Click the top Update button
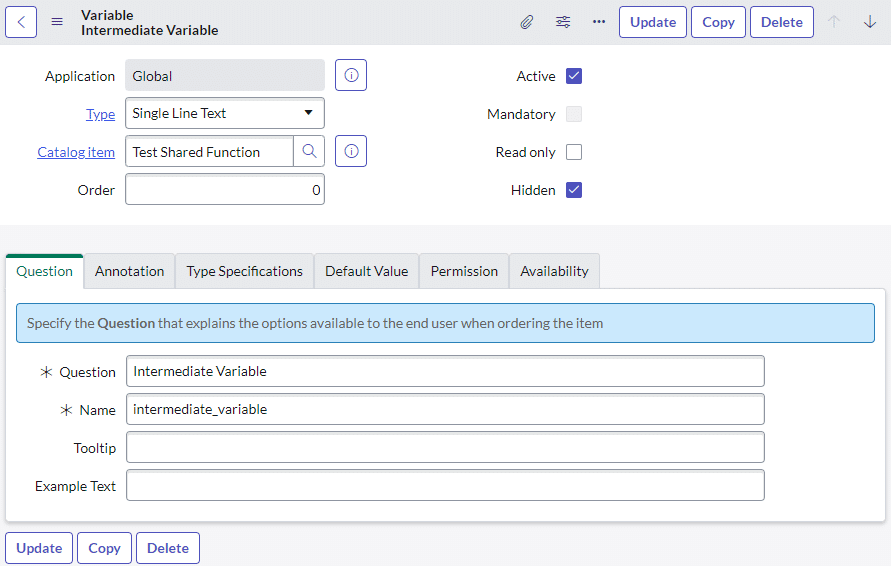The width and height of the screenshot is (891, 566). coord(653,22)
